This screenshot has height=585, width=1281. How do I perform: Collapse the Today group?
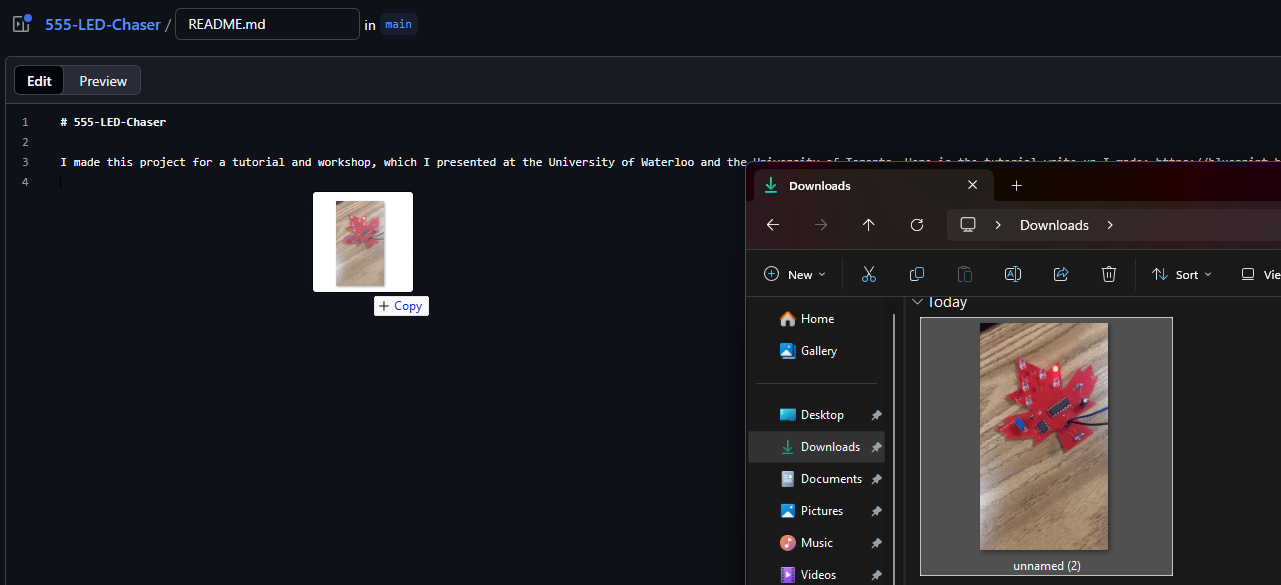[917, 302]
